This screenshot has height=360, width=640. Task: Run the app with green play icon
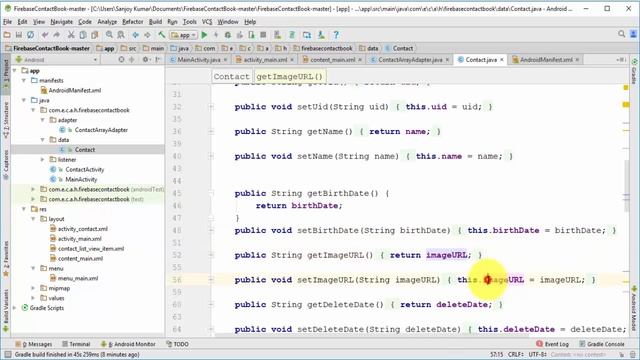click(204, 35)
